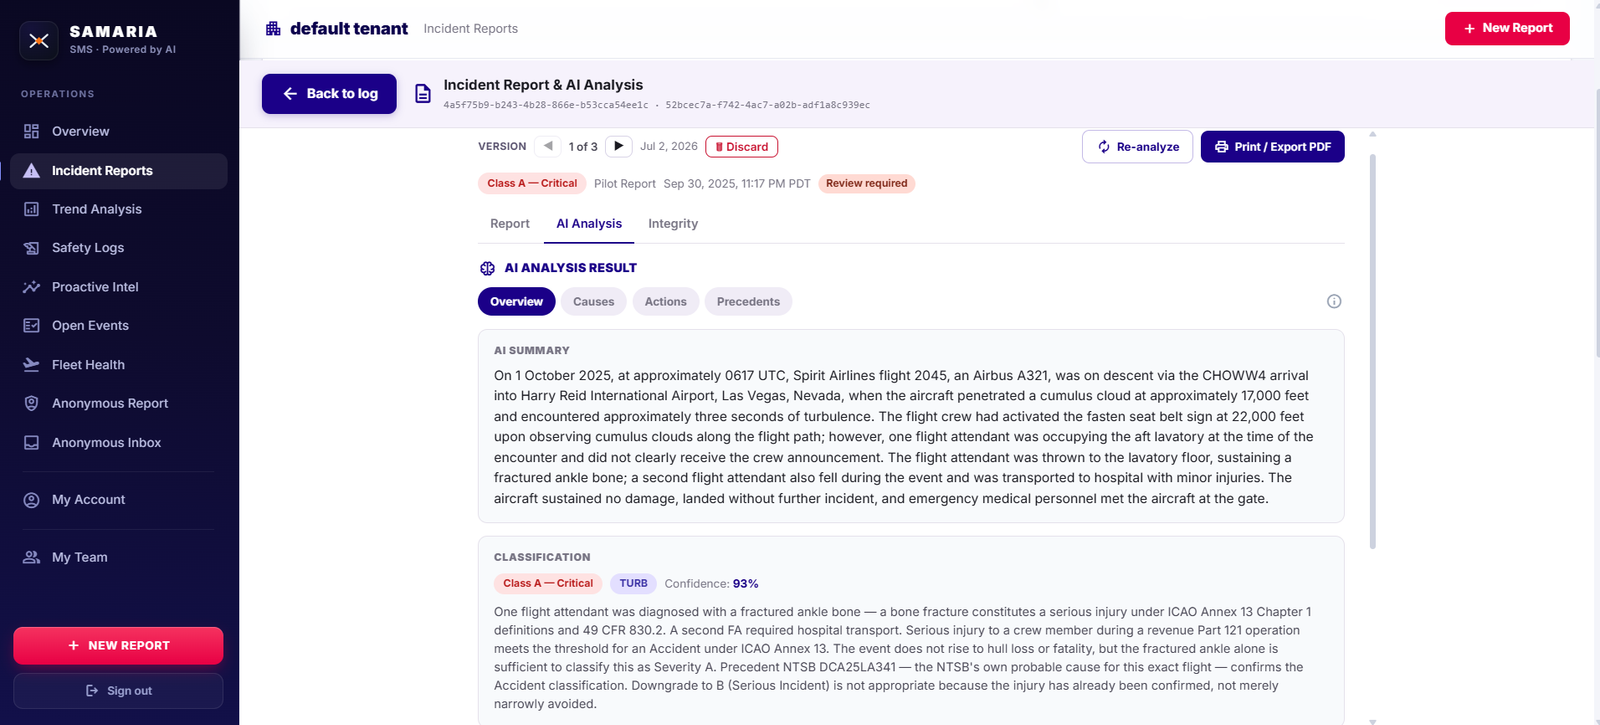Click the Samaria logo icon
Viewport: 1600px width, 725px height.
39,41
